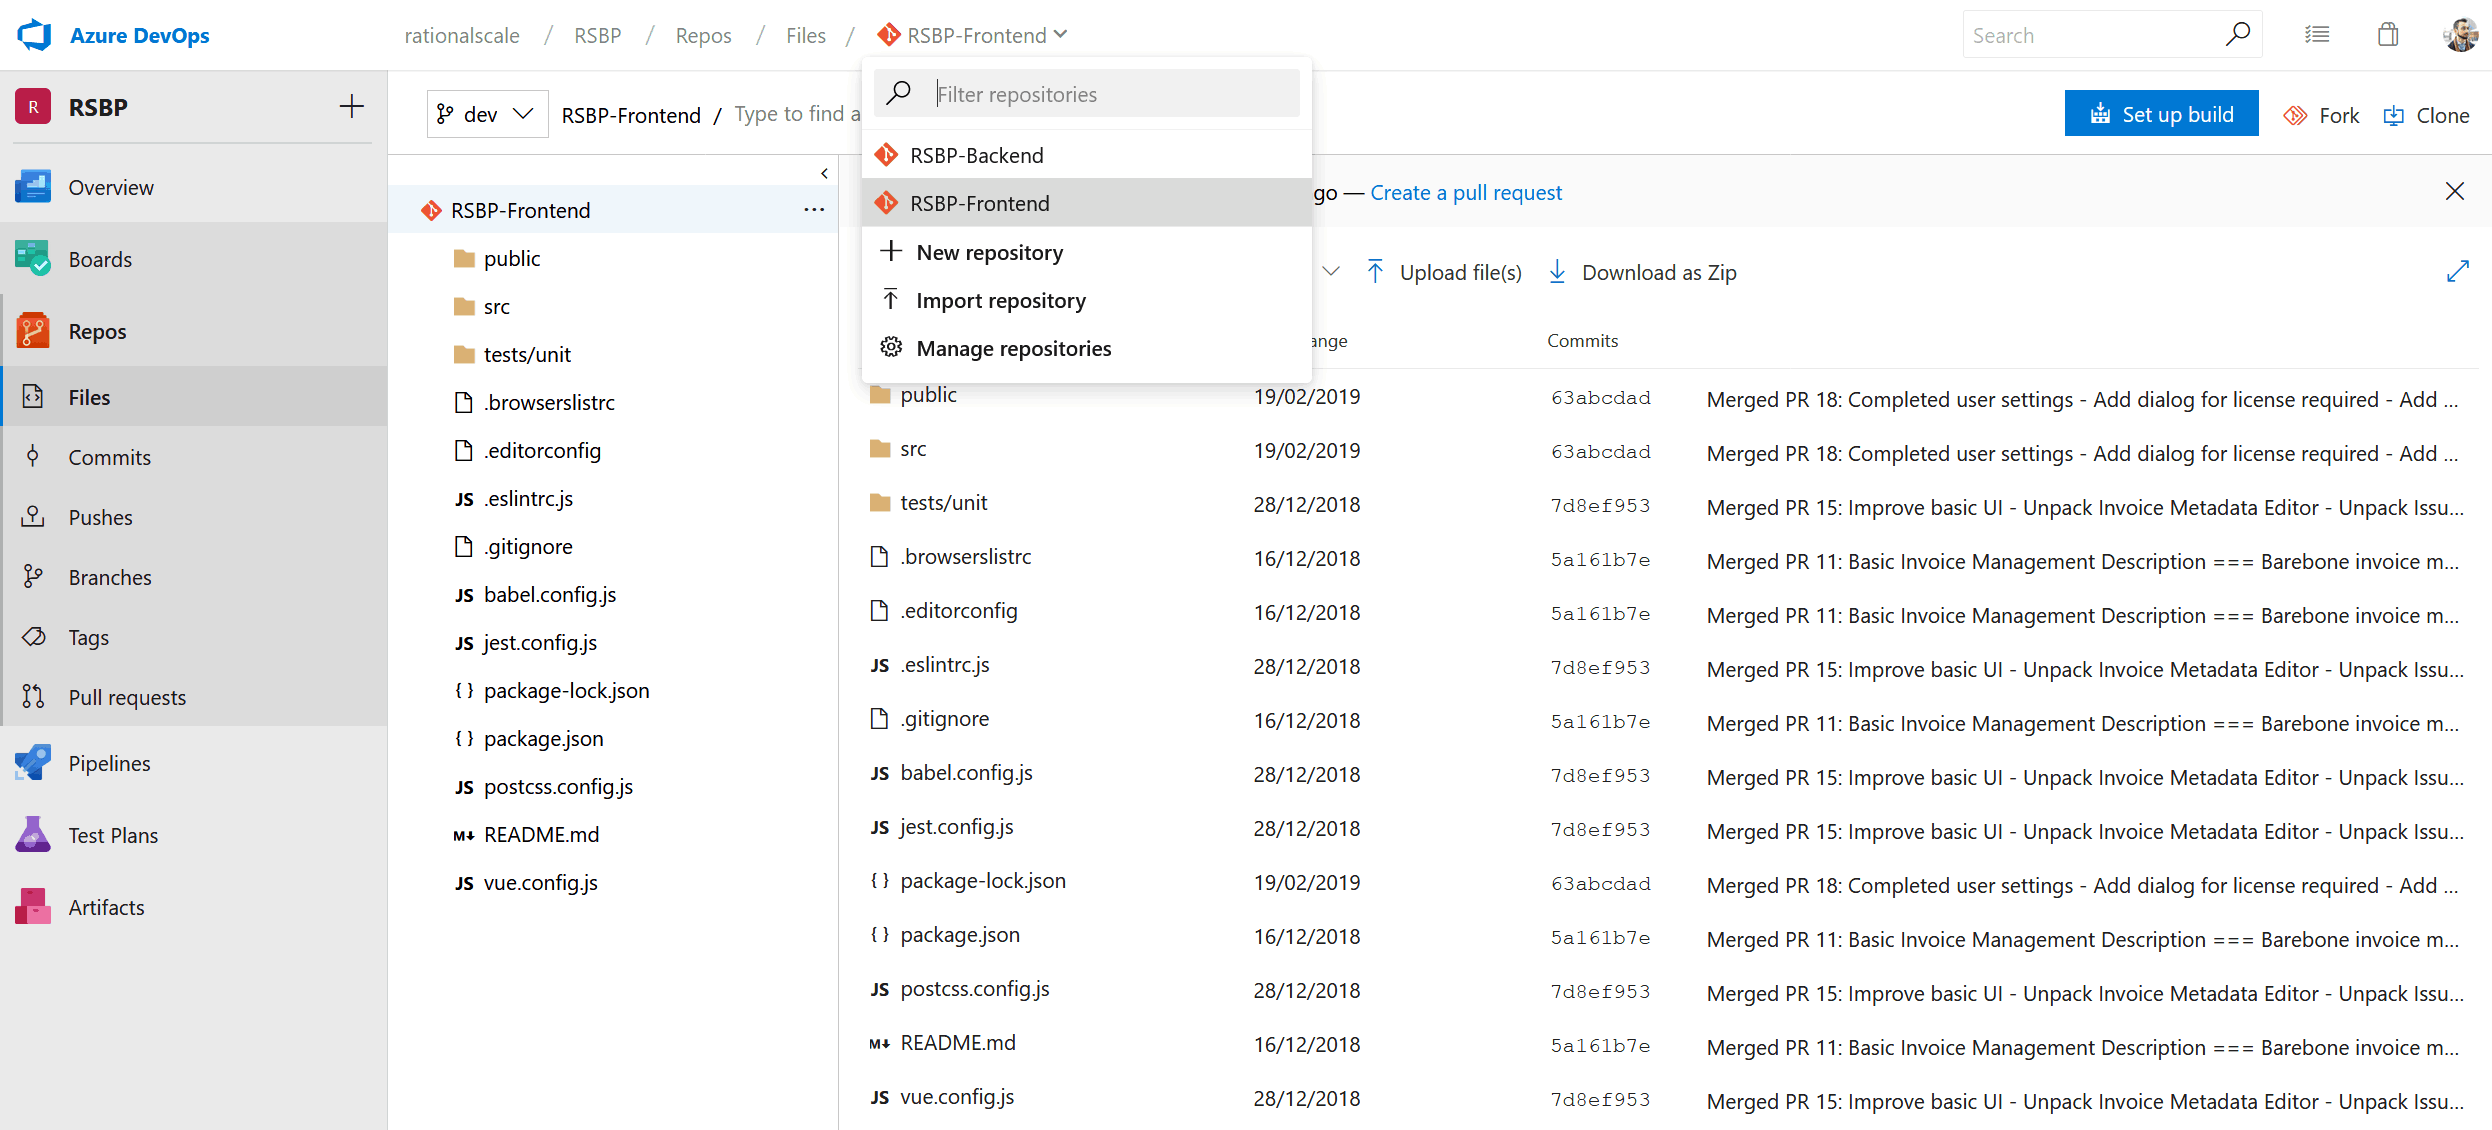Open the work items list icon

tap(2317, 35)
